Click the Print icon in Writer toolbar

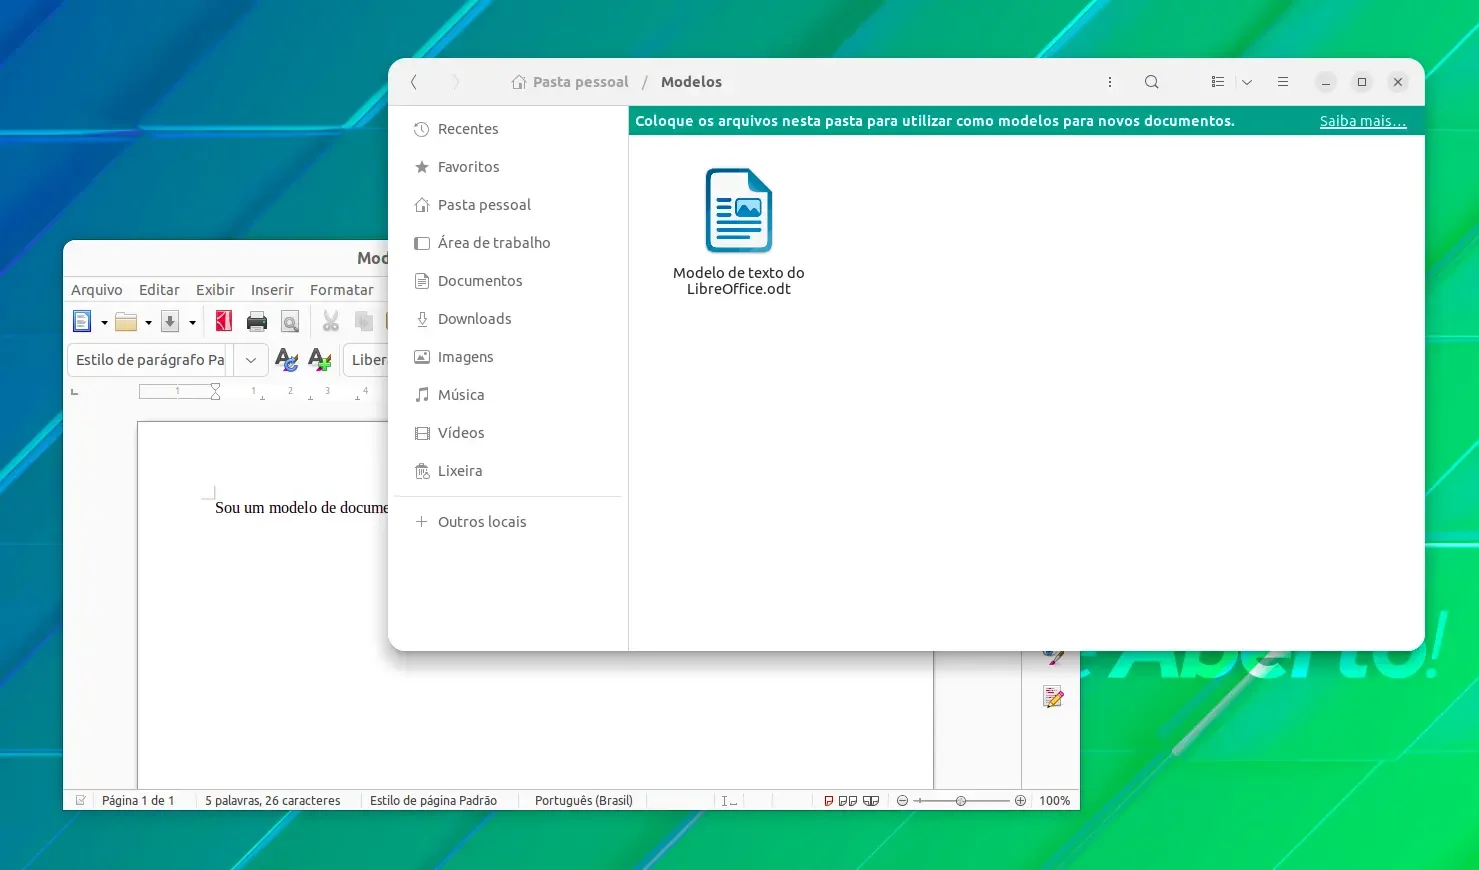point(257,321)
